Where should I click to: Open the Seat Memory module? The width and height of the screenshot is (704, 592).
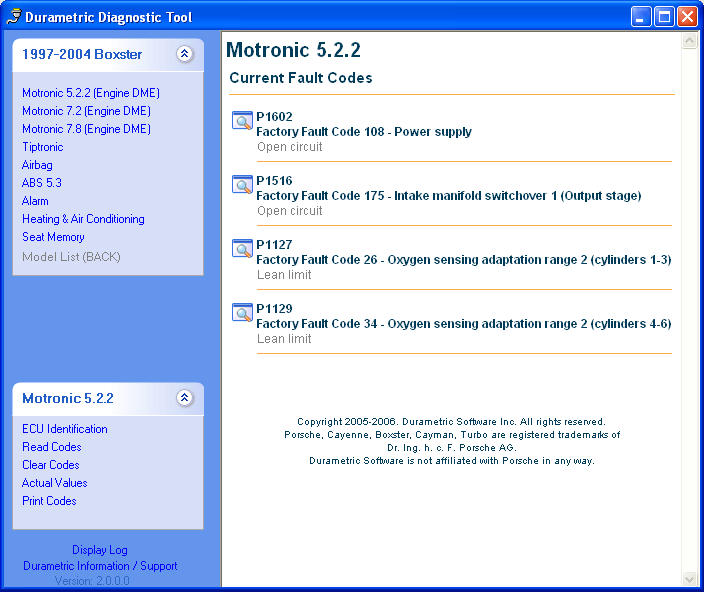coord(53,237)
